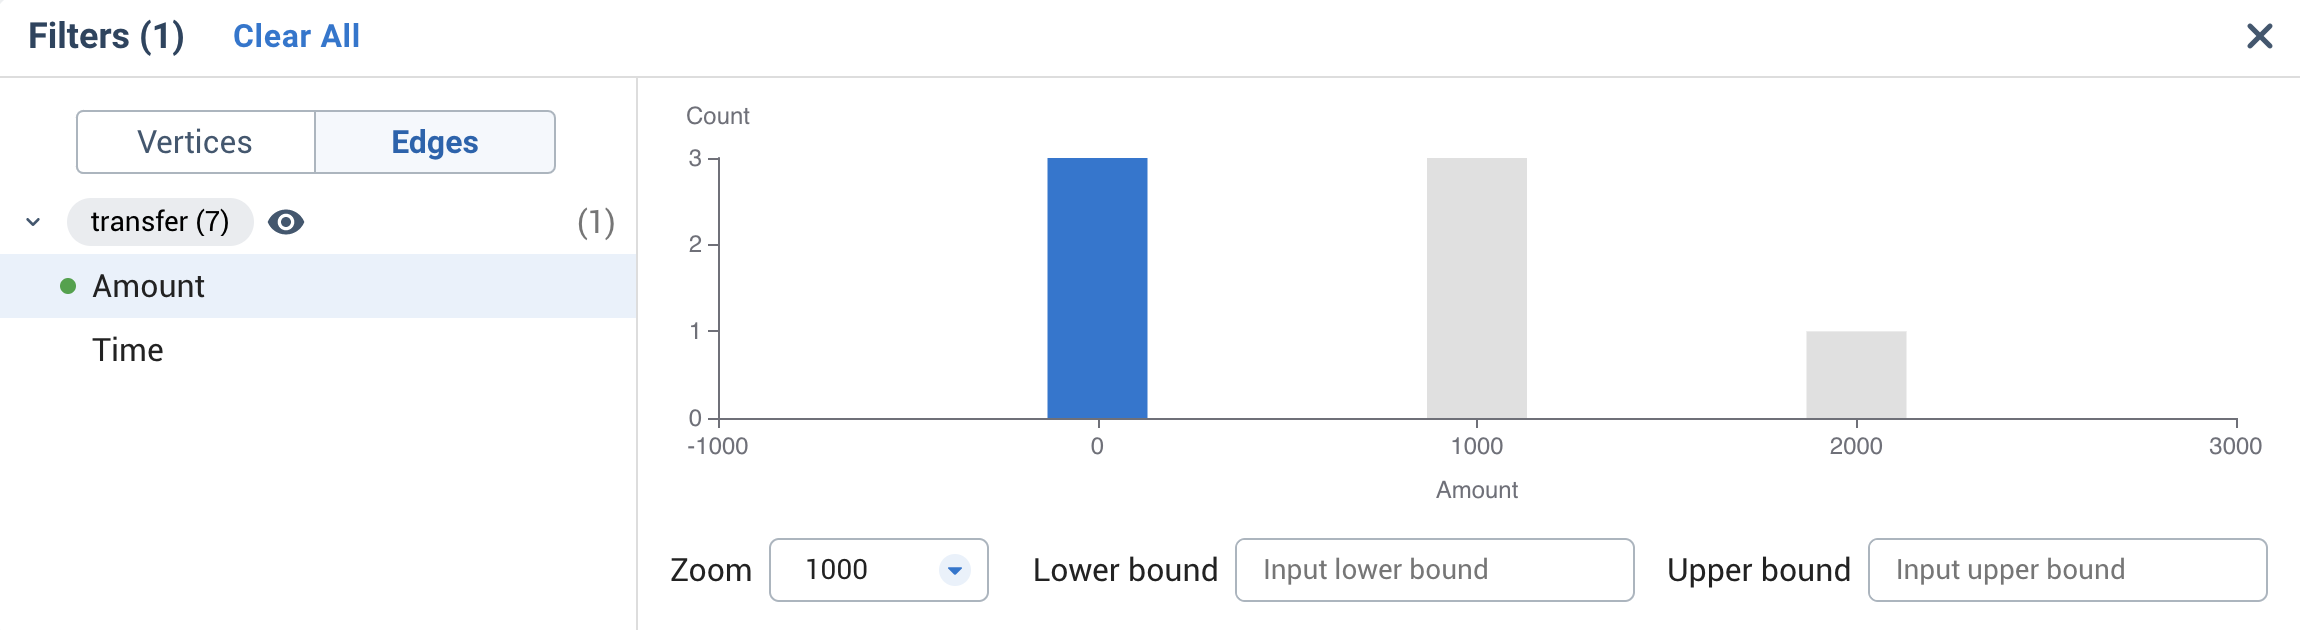The width and height of the screenshot is (2300, 630).
Task: Collapse the transfer (7) group
Action: pos(32,222)
